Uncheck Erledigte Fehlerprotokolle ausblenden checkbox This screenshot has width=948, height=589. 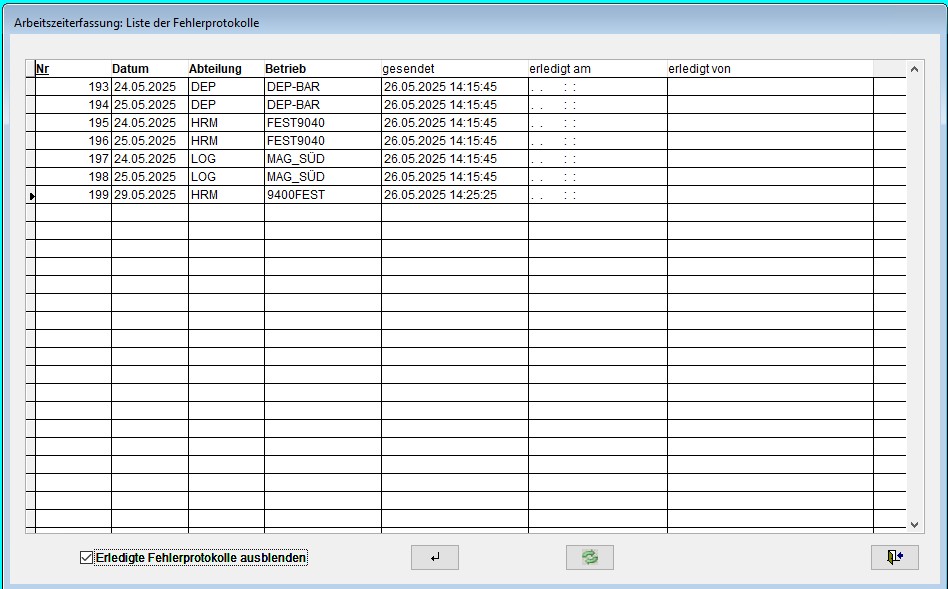tap(86, 558)
